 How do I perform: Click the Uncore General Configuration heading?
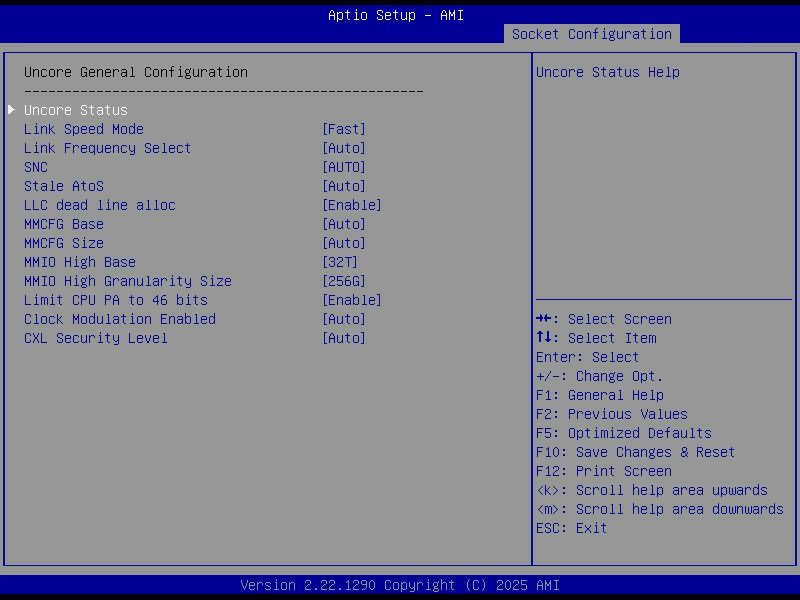click(x=136, y=72)
